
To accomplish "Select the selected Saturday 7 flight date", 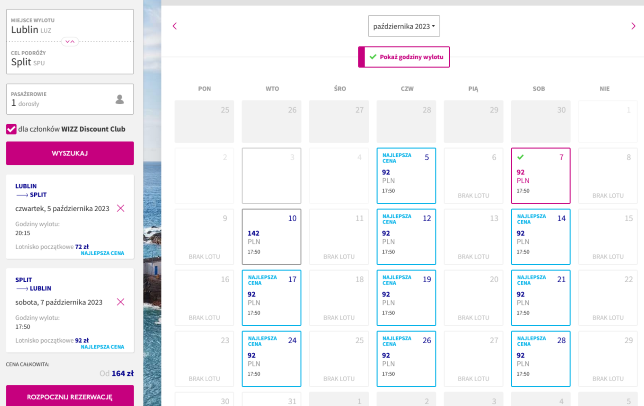I will (x=540, y=176).
